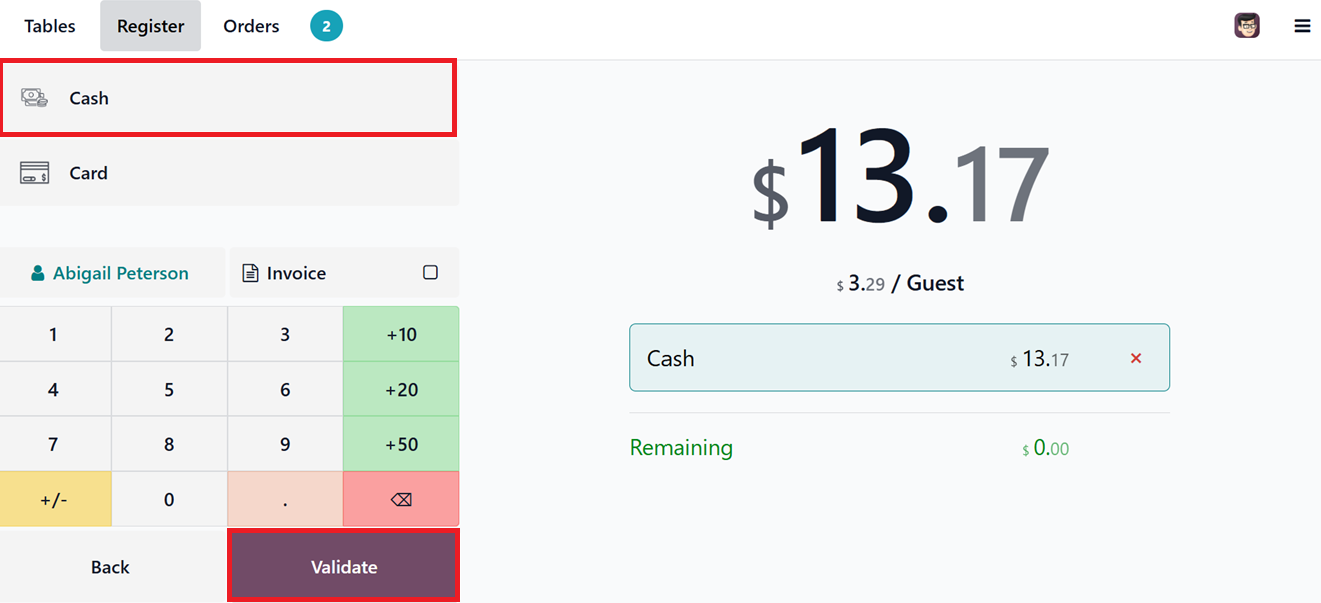Open the Orders tab

coord(251,26)
